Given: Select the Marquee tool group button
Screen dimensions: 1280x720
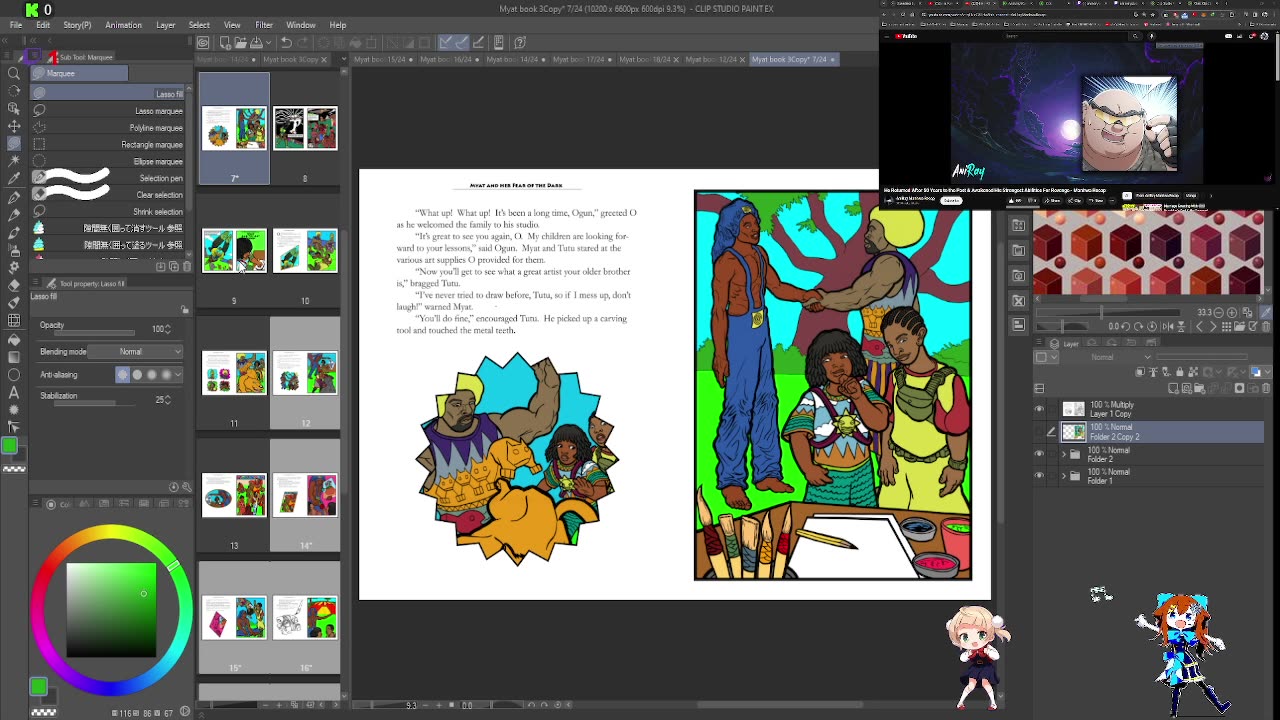Looking at the screenshot, I should (x=78, y=73).
